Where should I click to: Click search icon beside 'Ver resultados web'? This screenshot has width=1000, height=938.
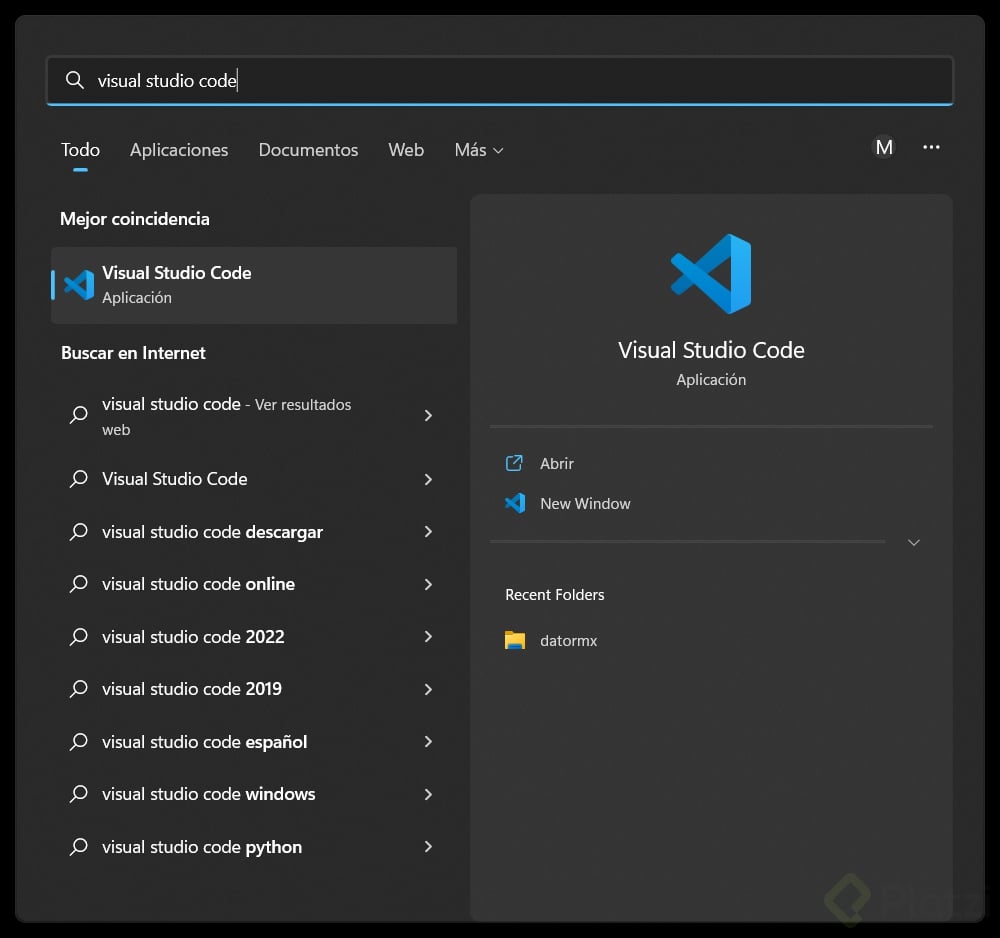(78, 415)
